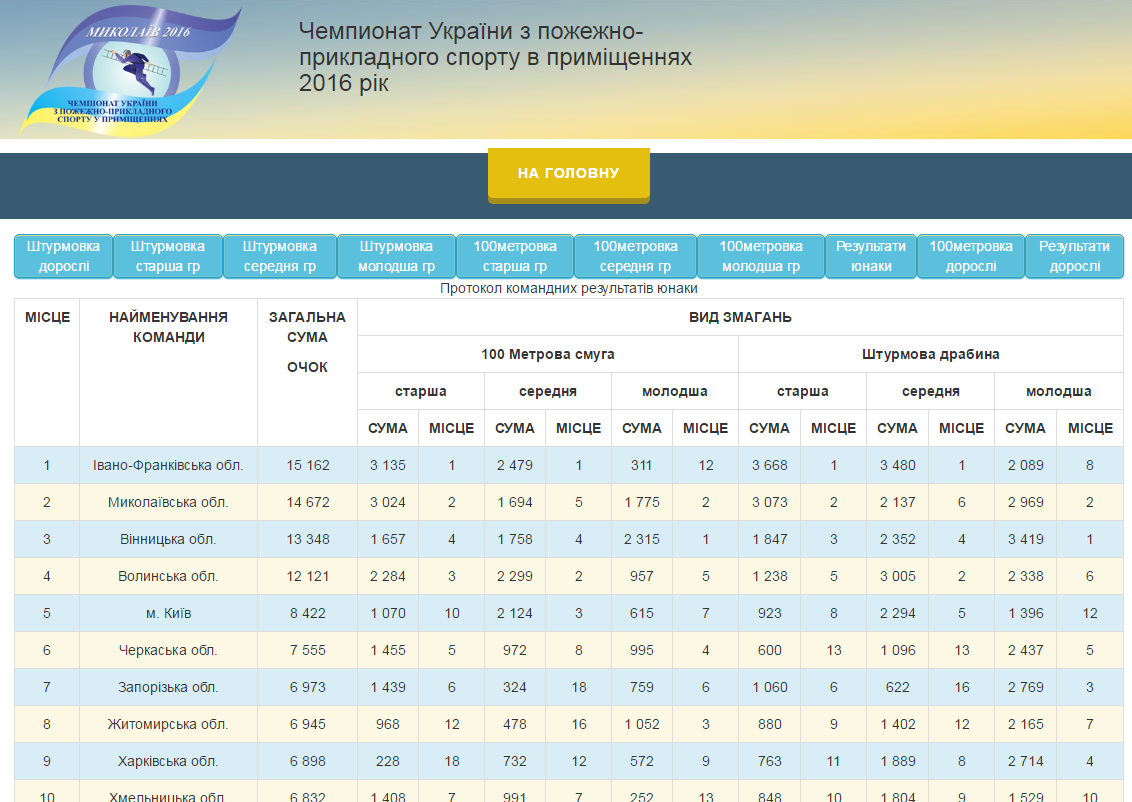Open the Штурмовка дорослі tab
The height and width of the screenshot is (802, 1132).
click(x=63, y=256)
